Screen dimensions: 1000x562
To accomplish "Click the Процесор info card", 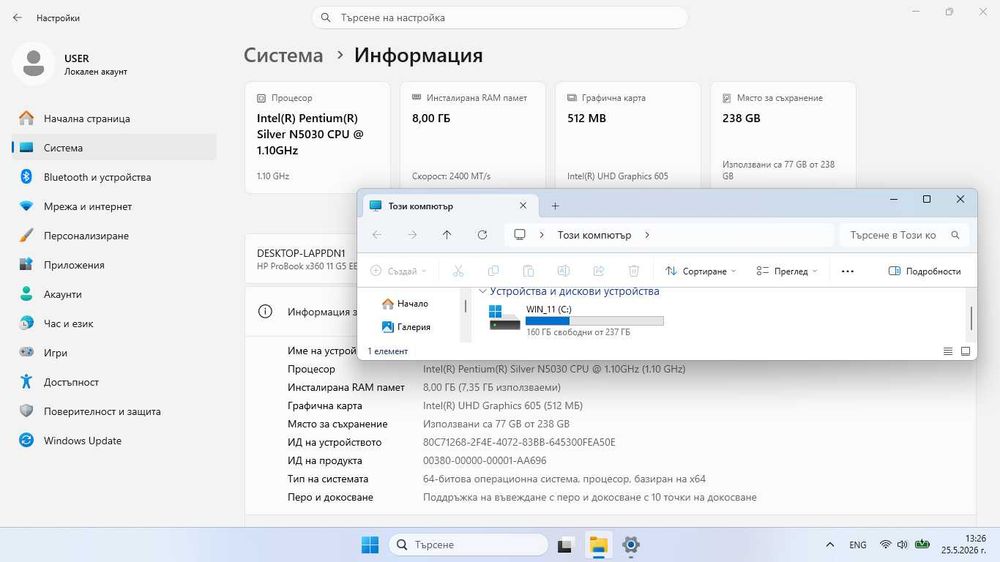I will 318,137.
